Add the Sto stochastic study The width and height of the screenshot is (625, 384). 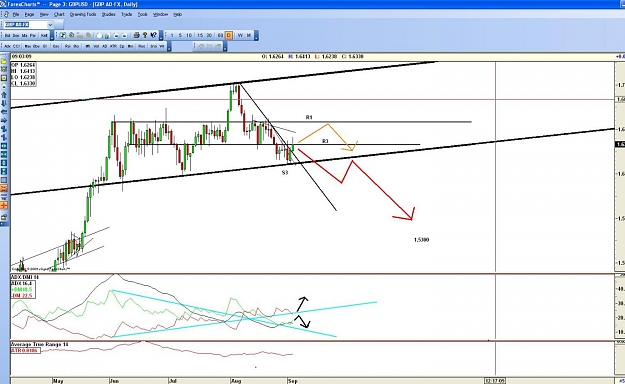(x=76, y=46)
